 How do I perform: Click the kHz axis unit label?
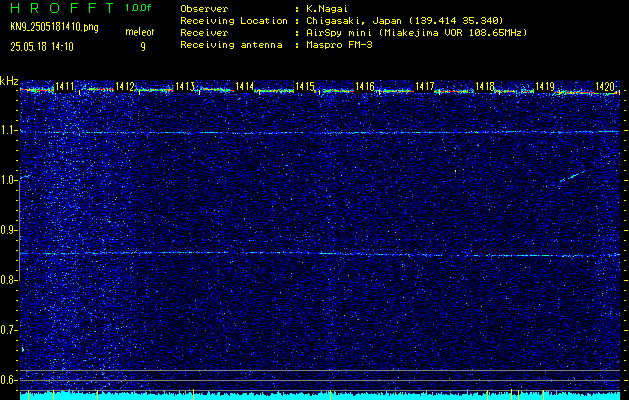[x=9, y=81]
